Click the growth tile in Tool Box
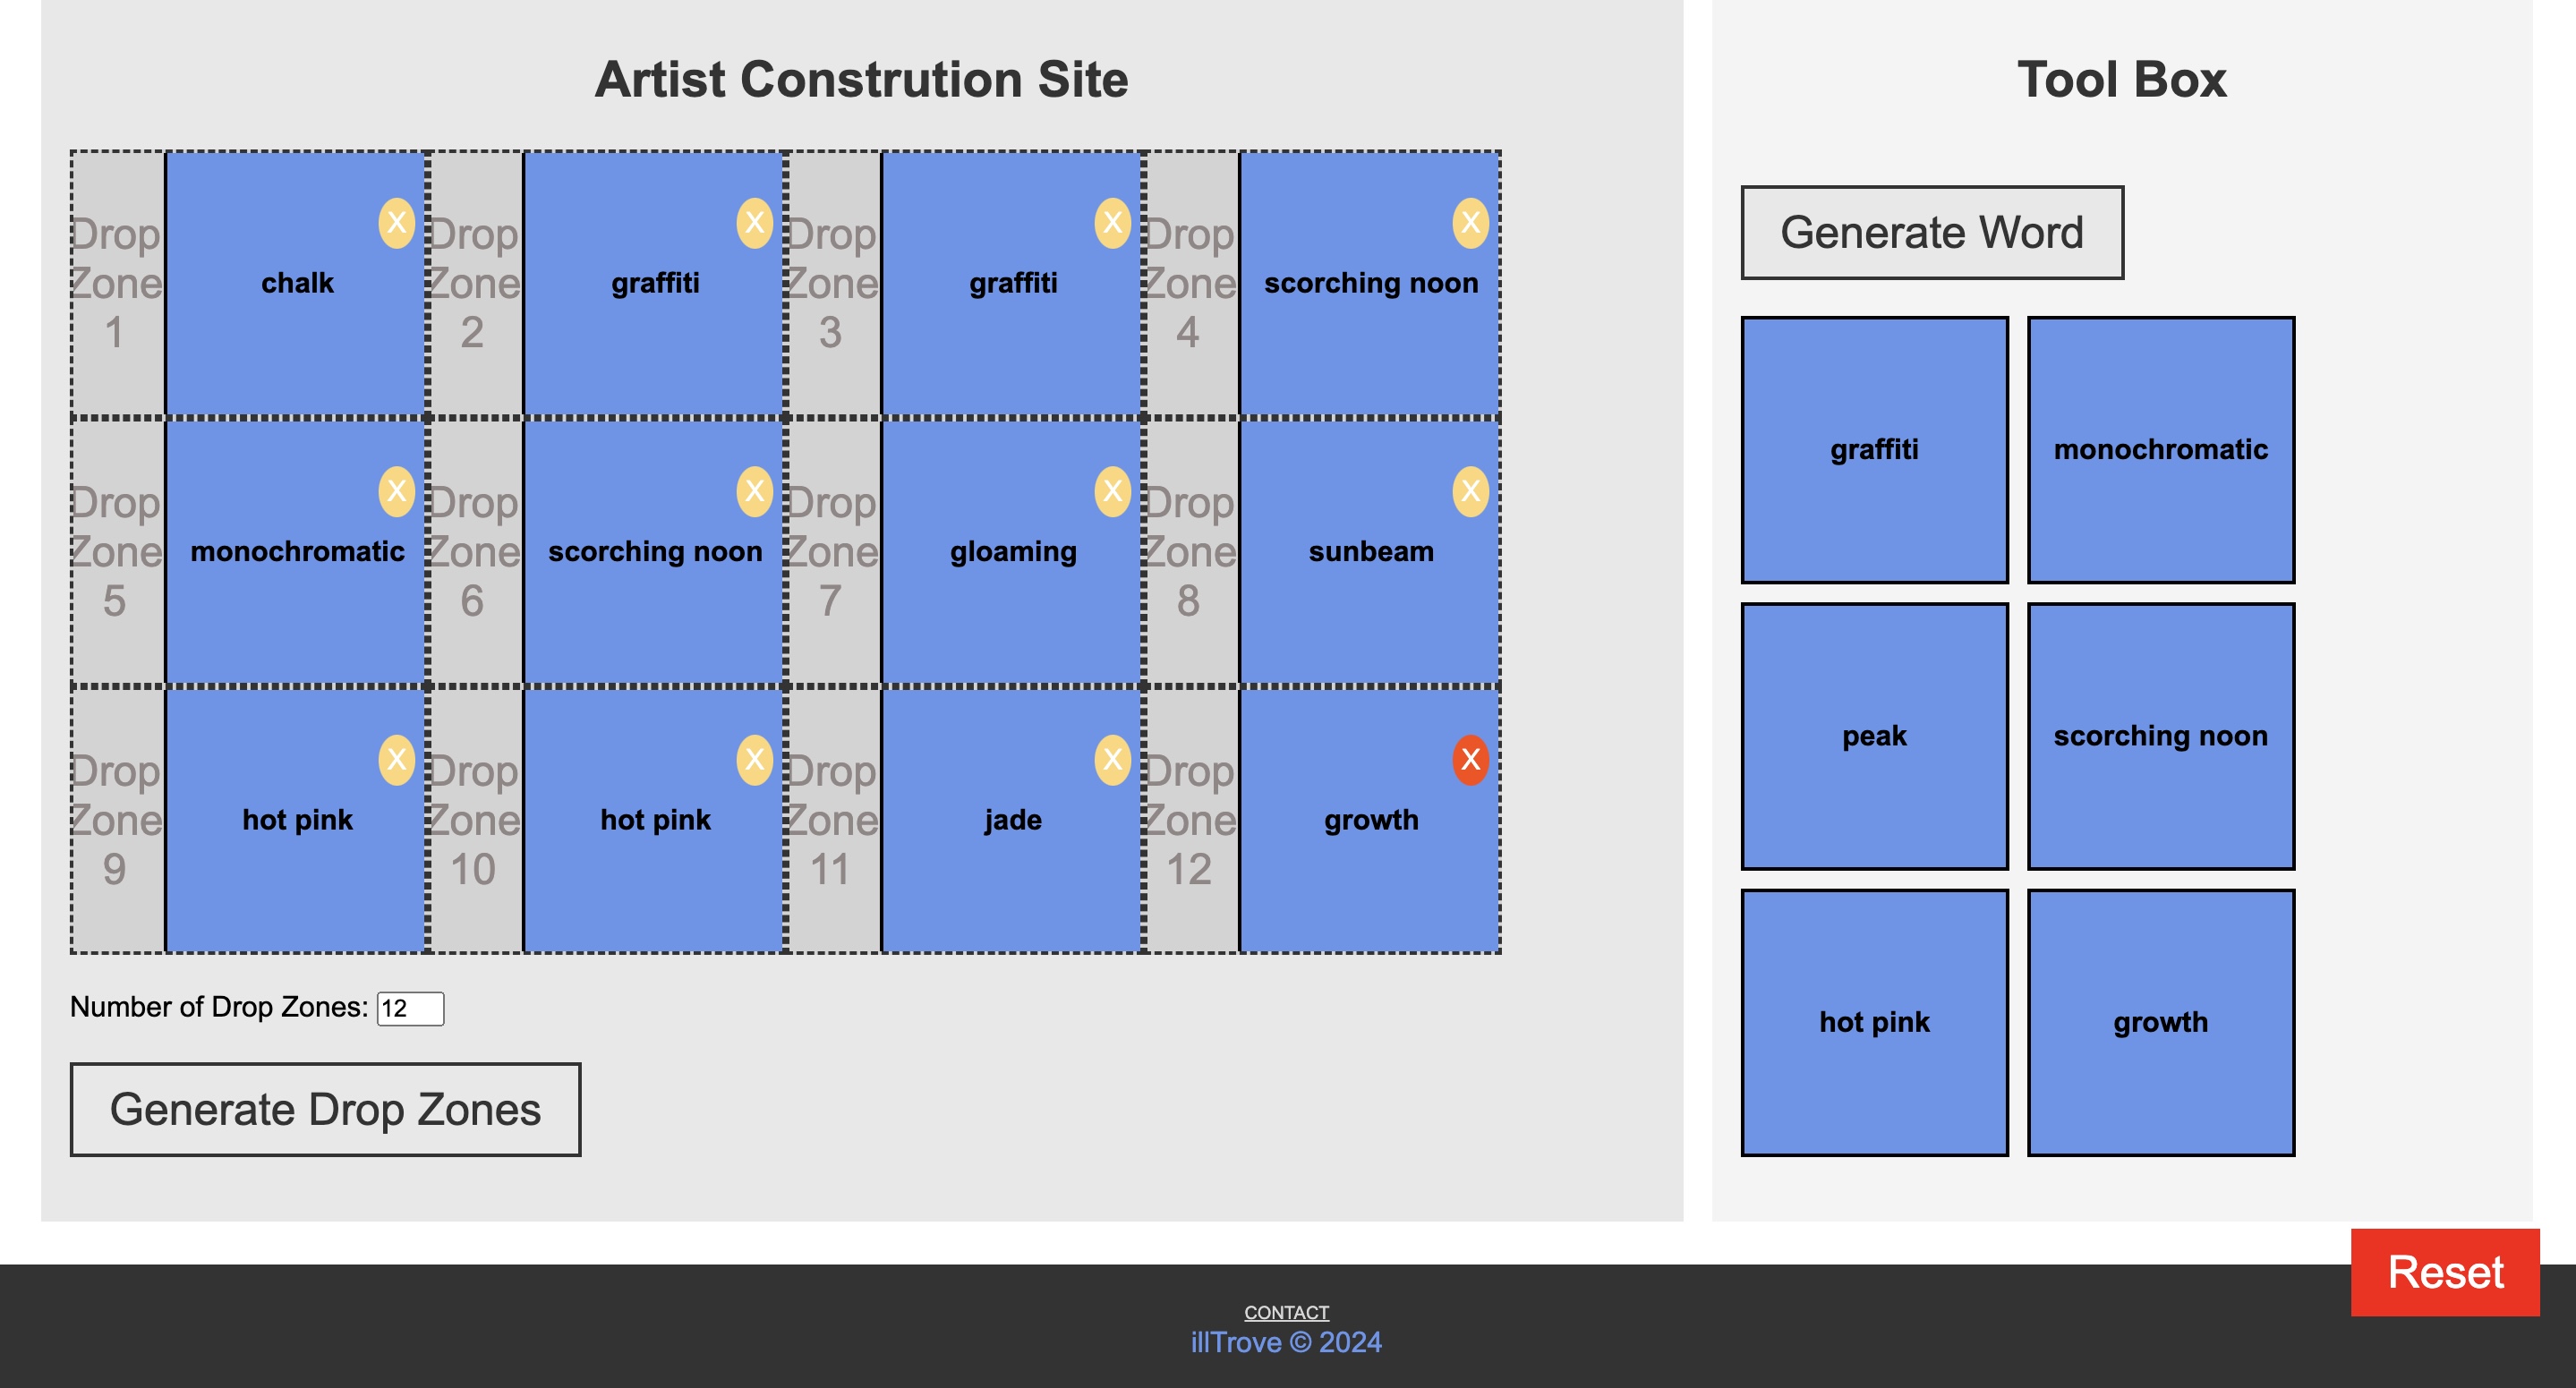The height and width of the screenshot is (1388, 2576). tap(2160, 1022)
